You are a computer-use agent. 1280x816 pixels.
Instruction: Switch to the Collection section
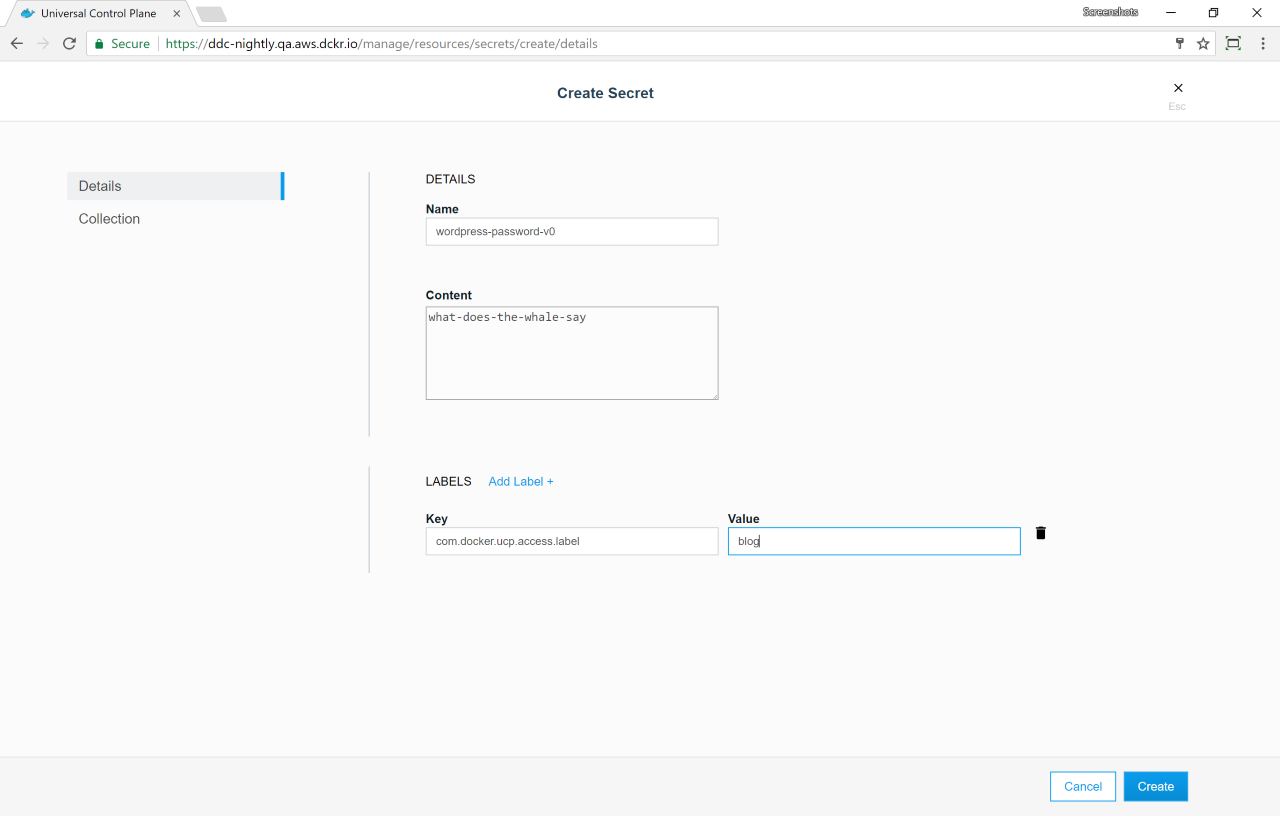click(x=110, y=219)
